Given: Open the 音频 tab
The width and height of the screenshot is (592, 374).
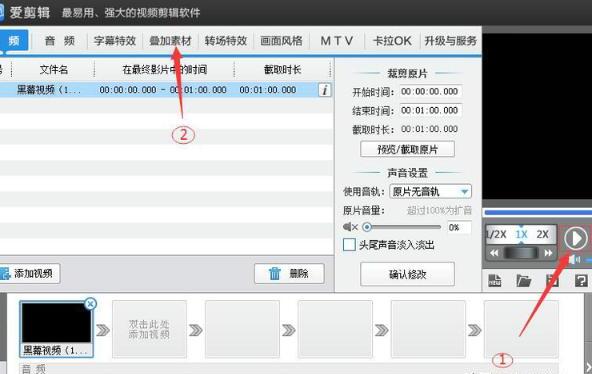Looking at the screenshot, I should coord(60,41).
